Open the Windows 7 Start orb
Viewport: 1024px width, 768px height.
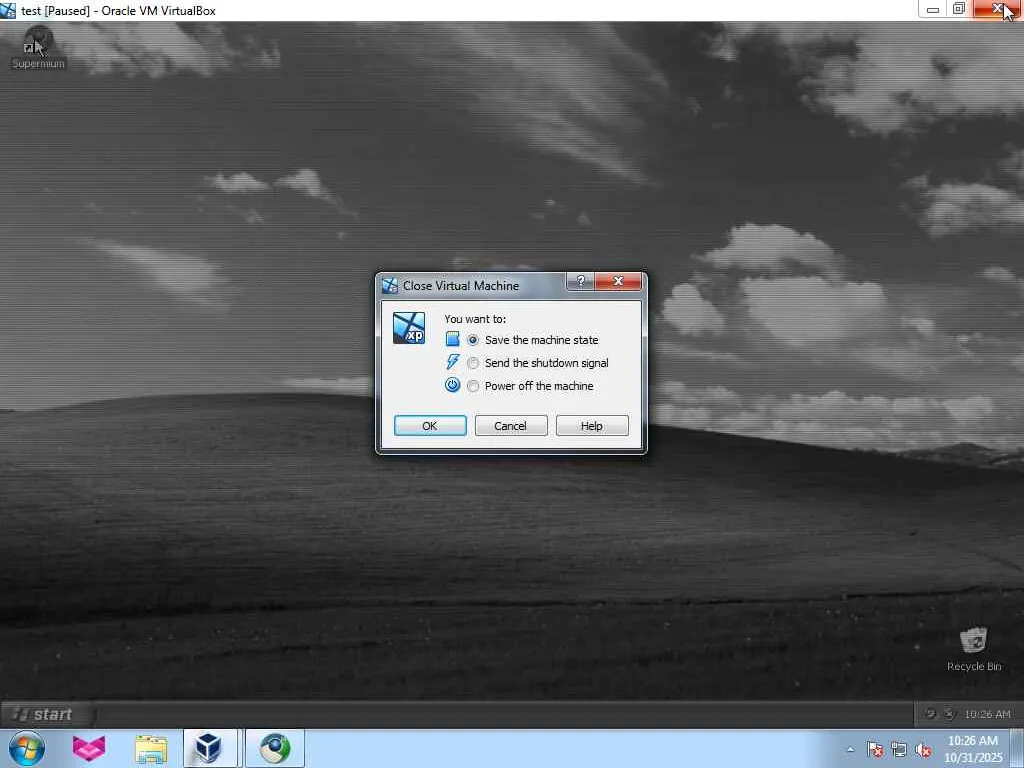coord(27,748)
